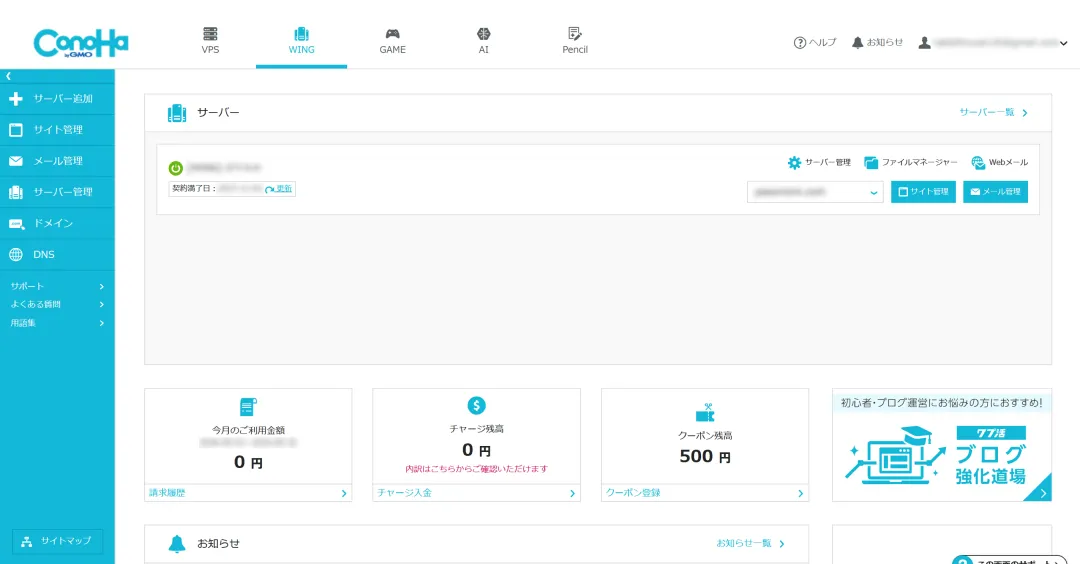
Task: Open ヘルプ help link
Action: point(815,43)
